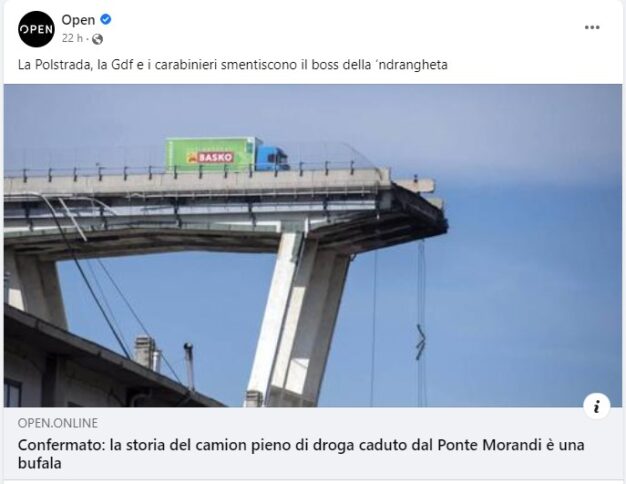
Task: Click the collapsed bridge deck edge in photo
Action: pyautogui.click(x=419, y=204)
